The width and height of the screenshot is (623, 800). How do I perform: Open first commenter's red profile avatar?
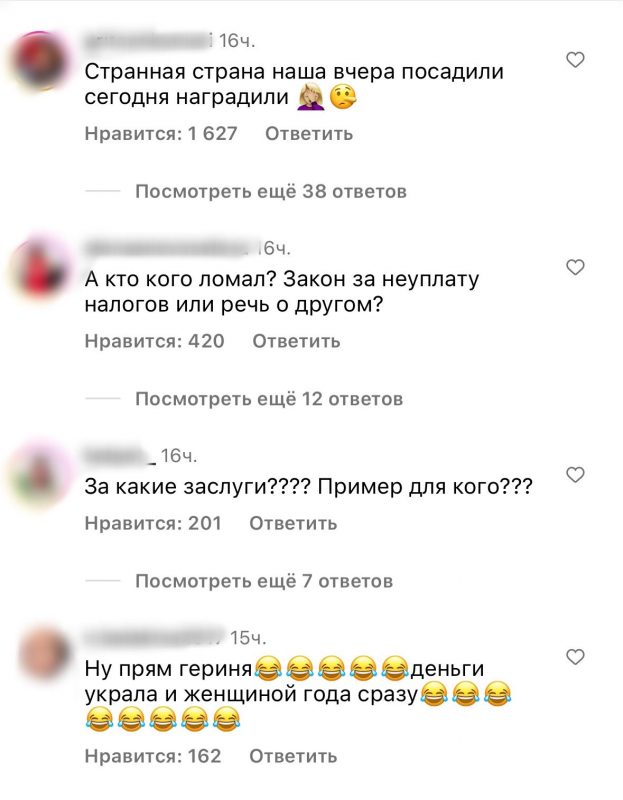tap(40, 61)
